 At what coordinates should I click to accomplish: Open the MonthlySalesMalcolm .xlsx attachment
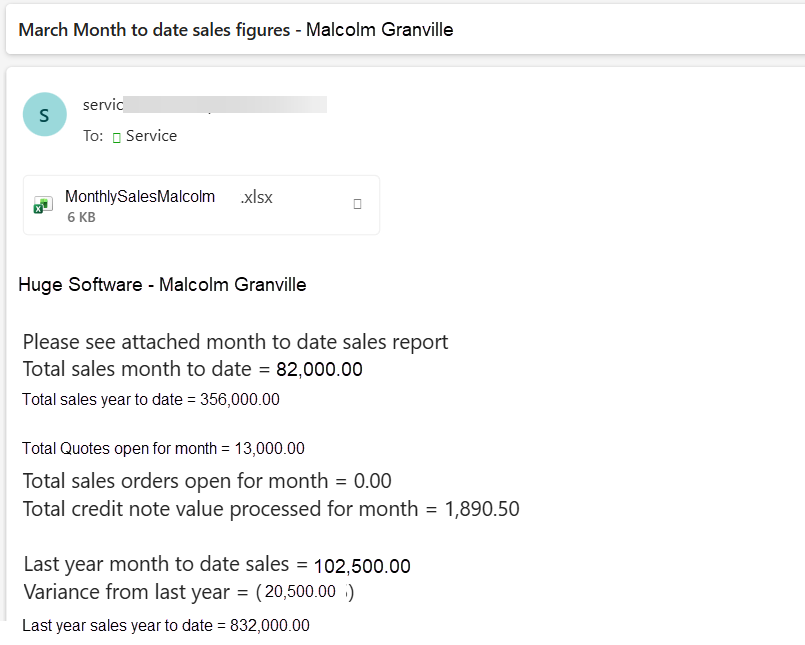click(201, 205)
